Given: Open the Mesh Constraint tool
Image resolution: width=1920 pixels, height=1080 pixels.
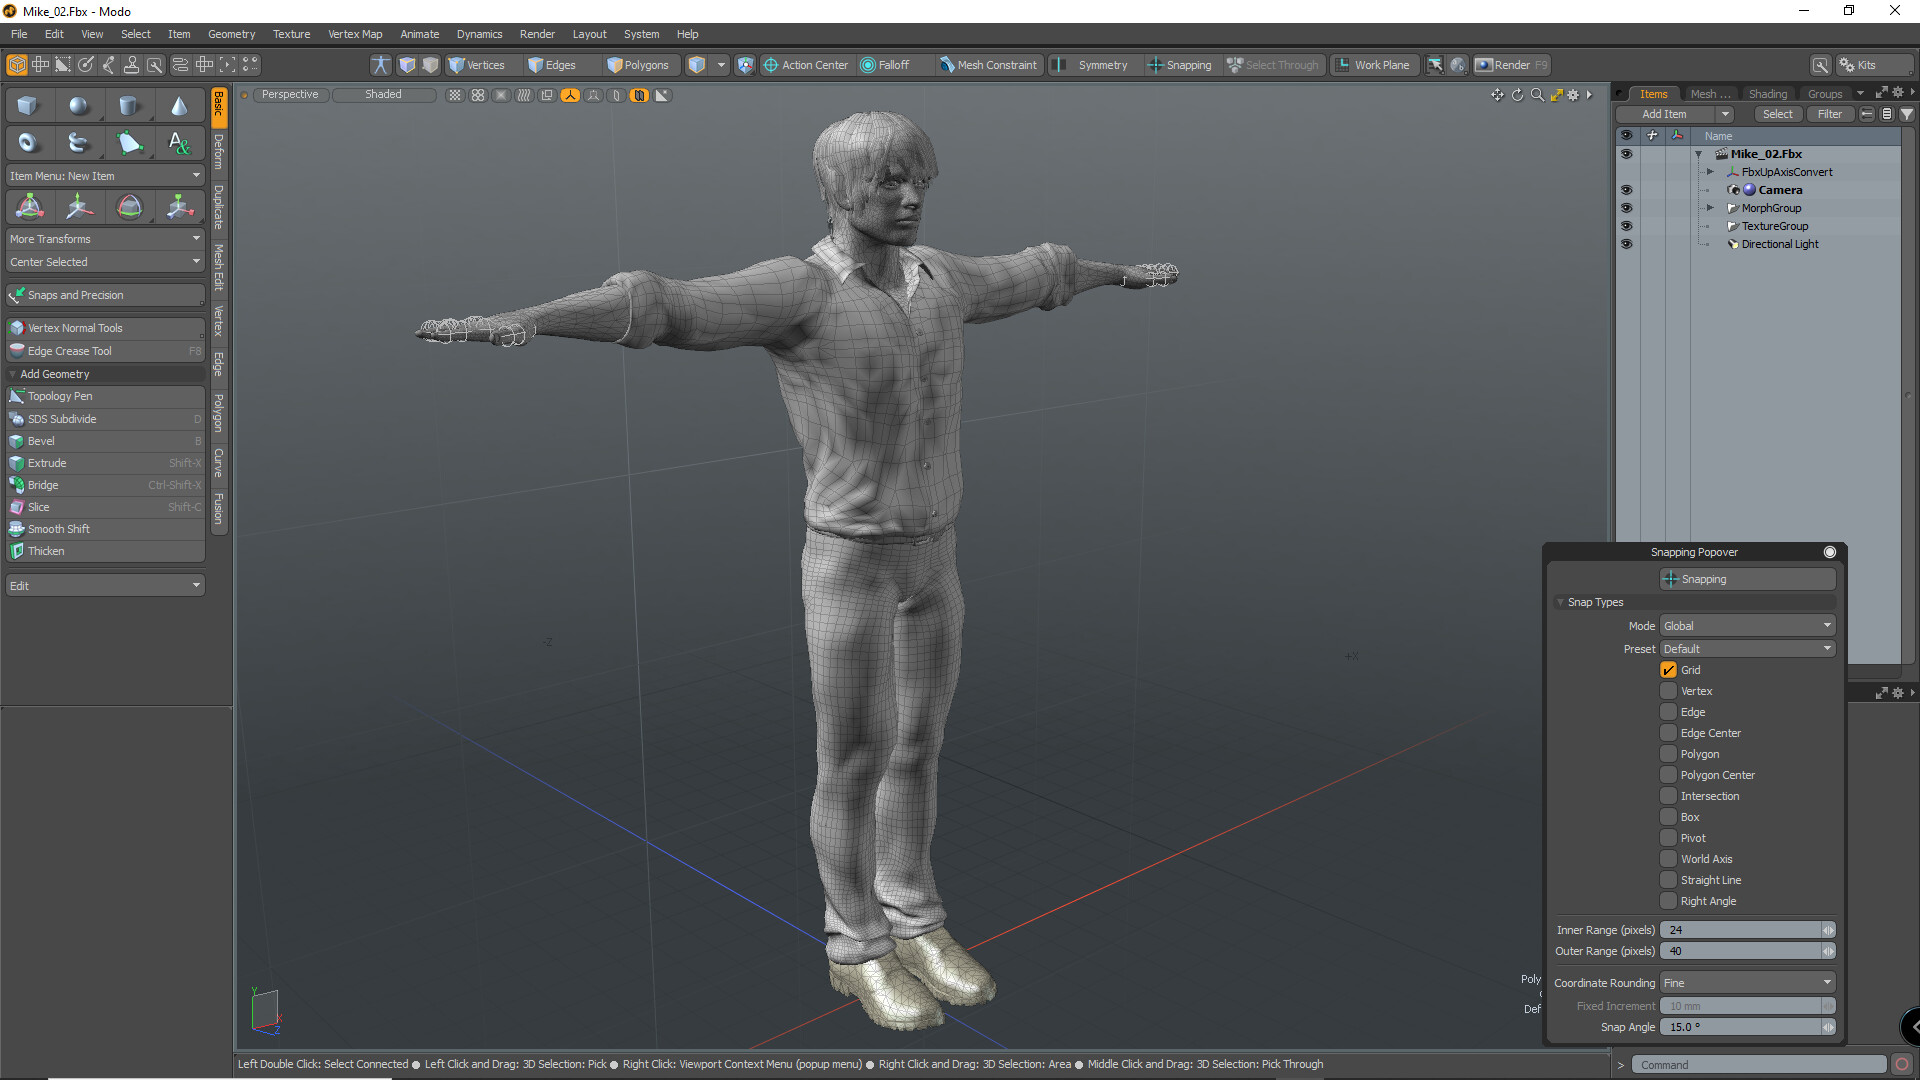Looking at the screenshot, I should click(x=989, y=64).
